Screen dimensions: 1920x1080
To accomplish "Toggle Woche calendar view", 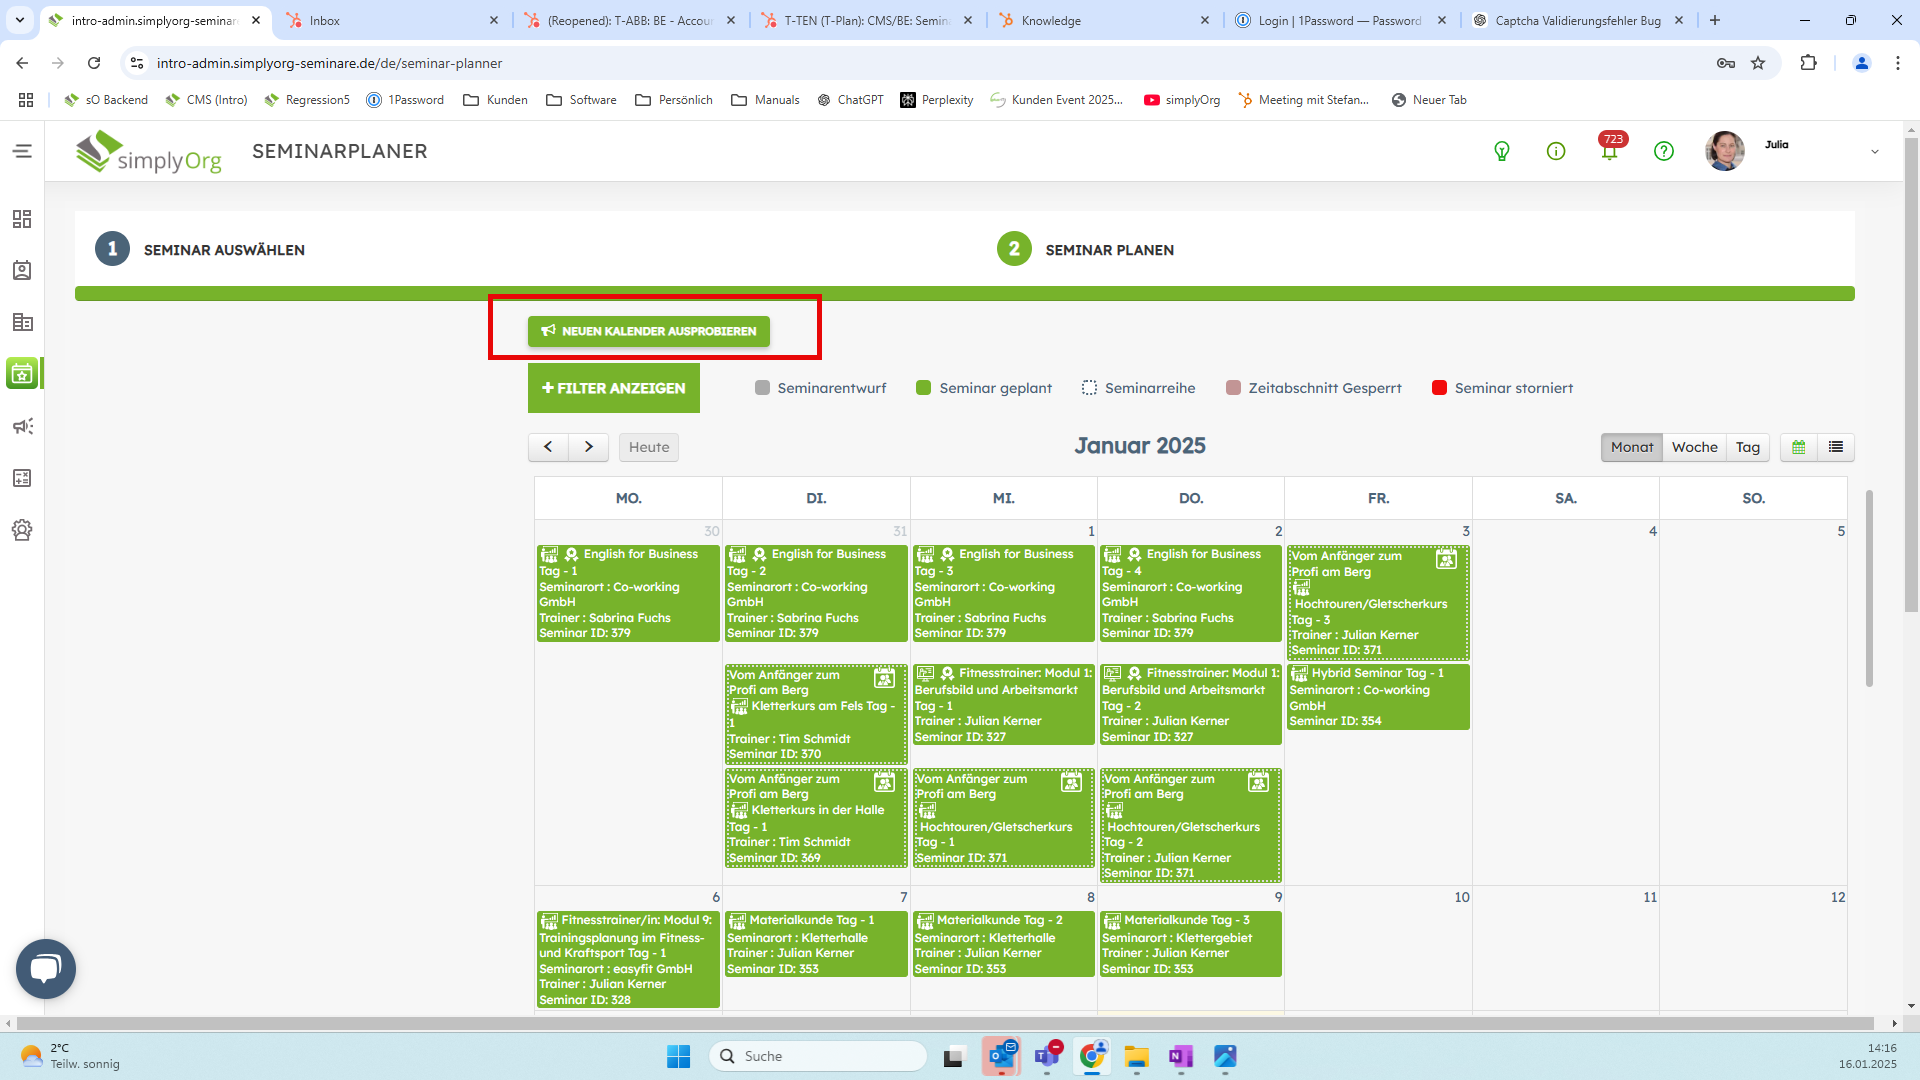I will [x=1694, y=447].
